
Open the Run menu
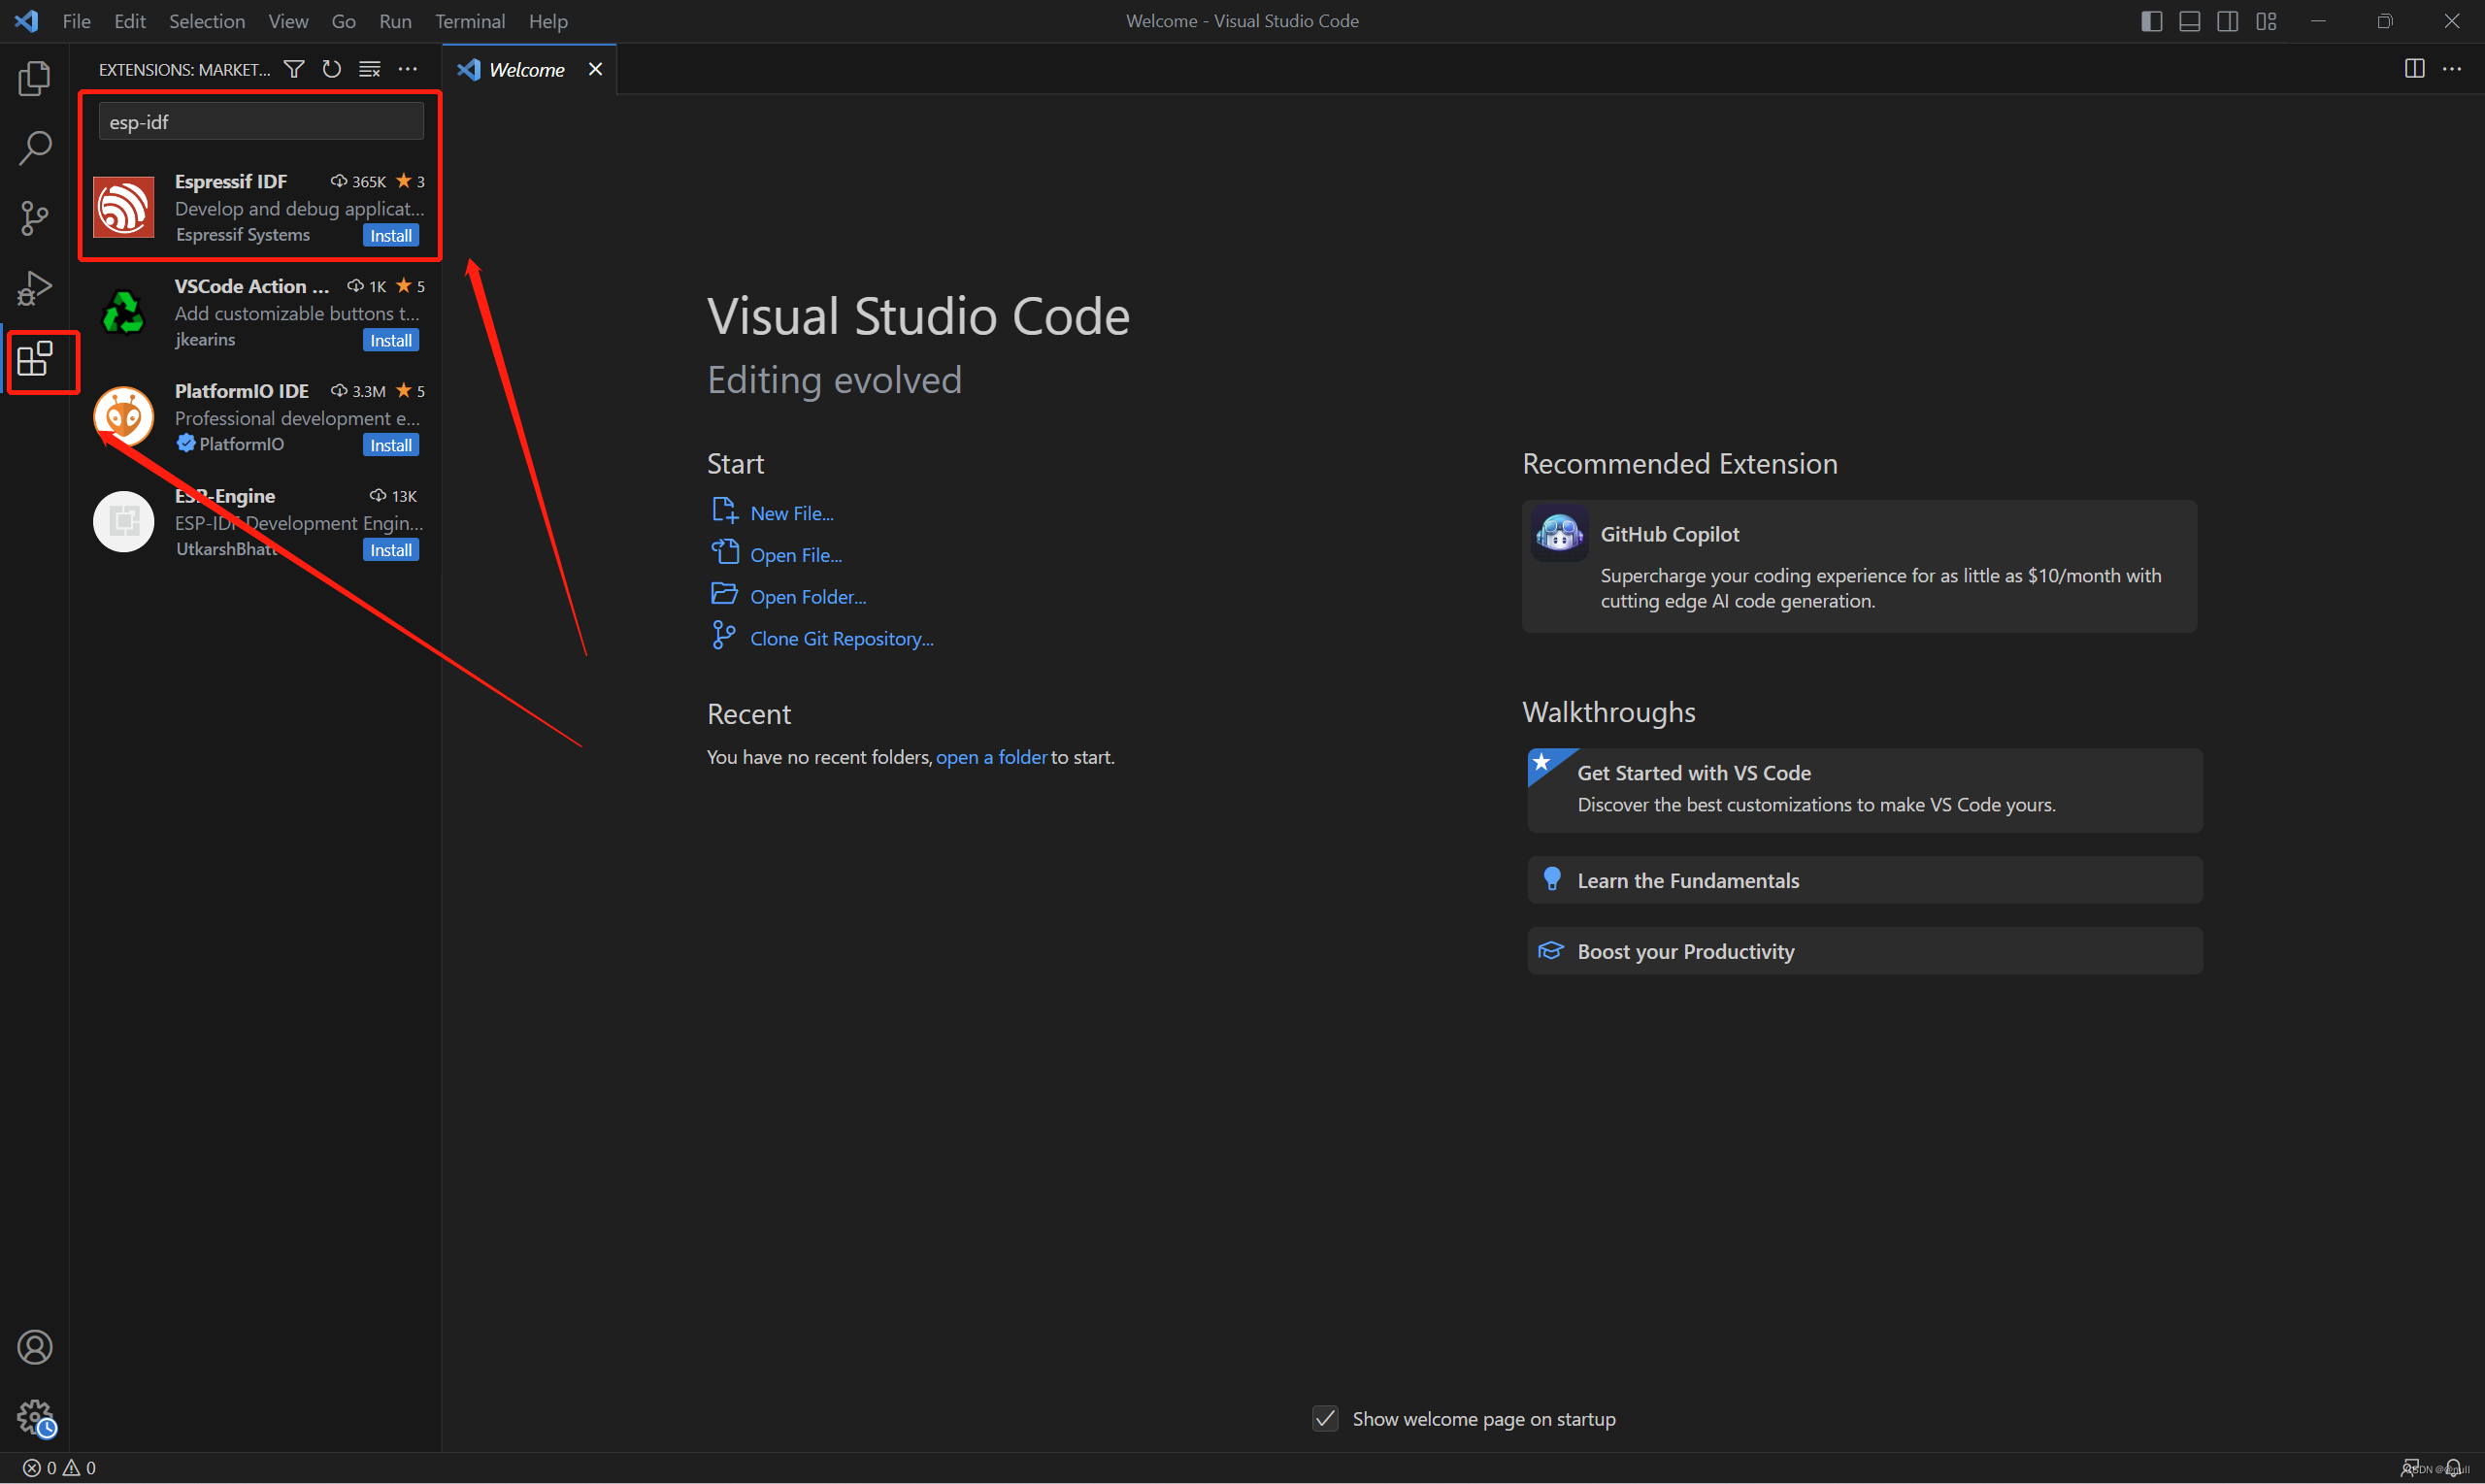click(x=395, y=21)
